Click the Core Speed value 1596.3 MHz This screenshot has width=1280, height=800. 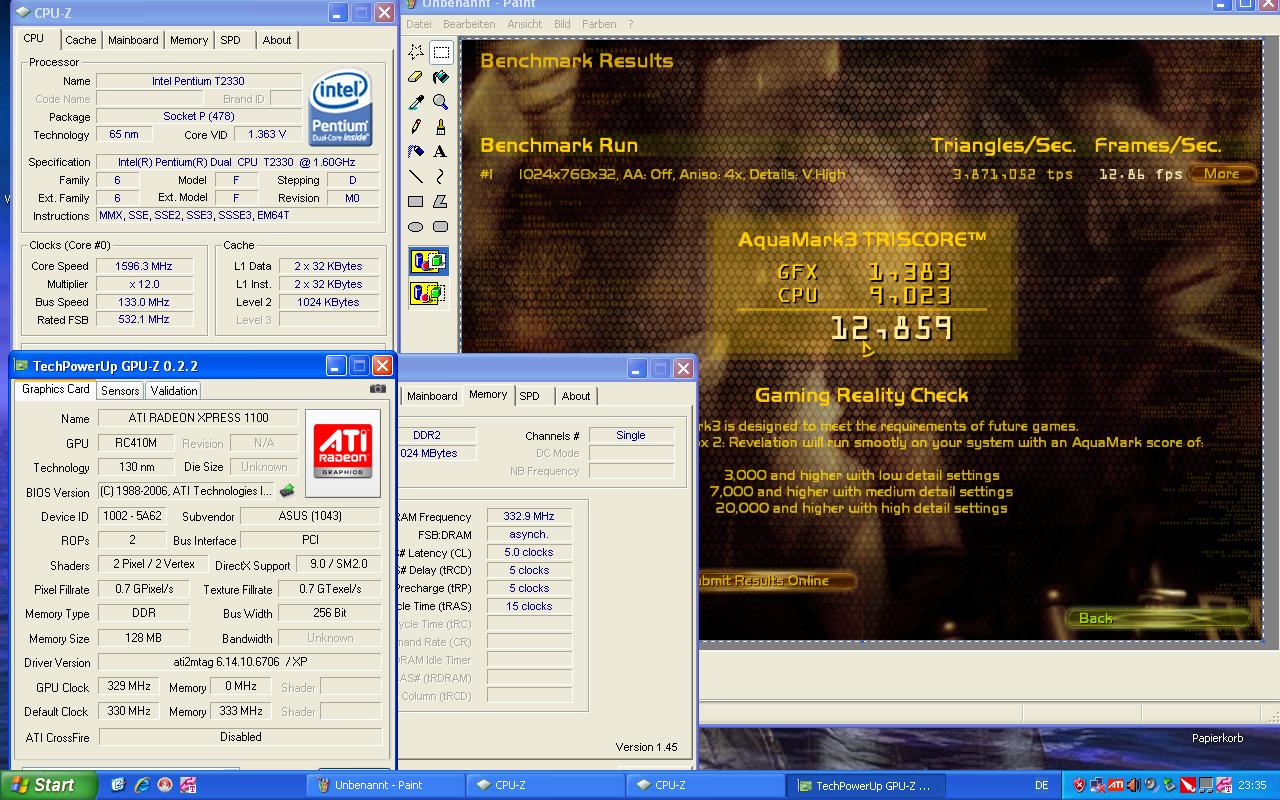click(145, 266)
